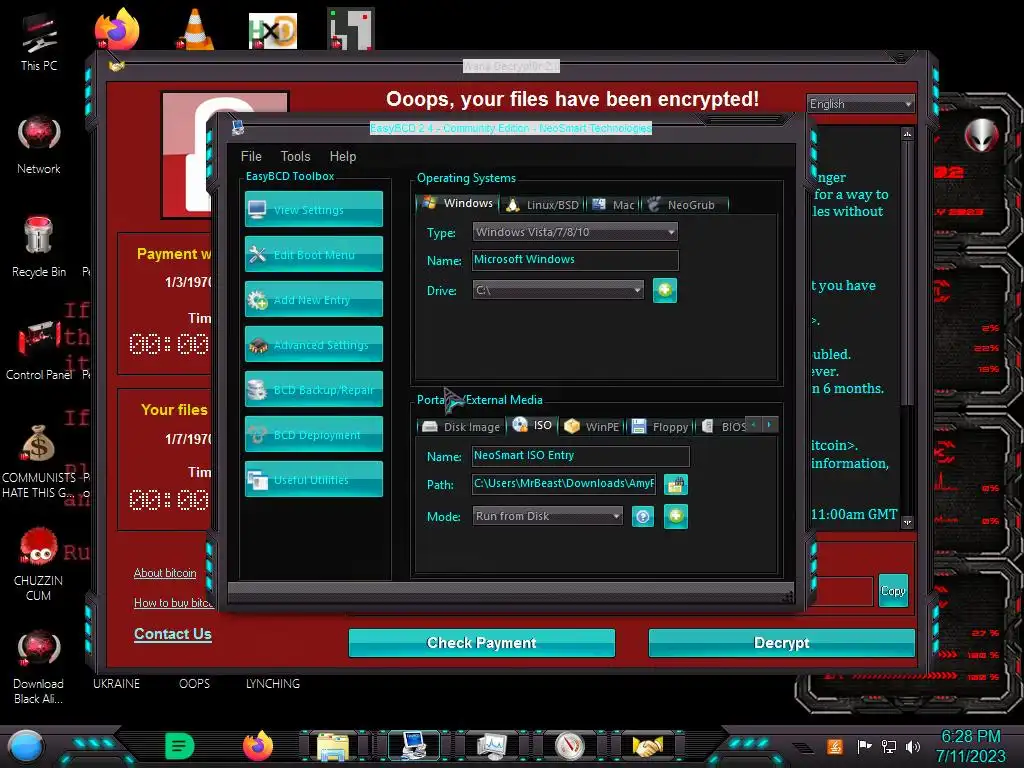This screenshot has height=768, width=1024.
Task: Click green add entry button beside Mode
Action: 676,516
